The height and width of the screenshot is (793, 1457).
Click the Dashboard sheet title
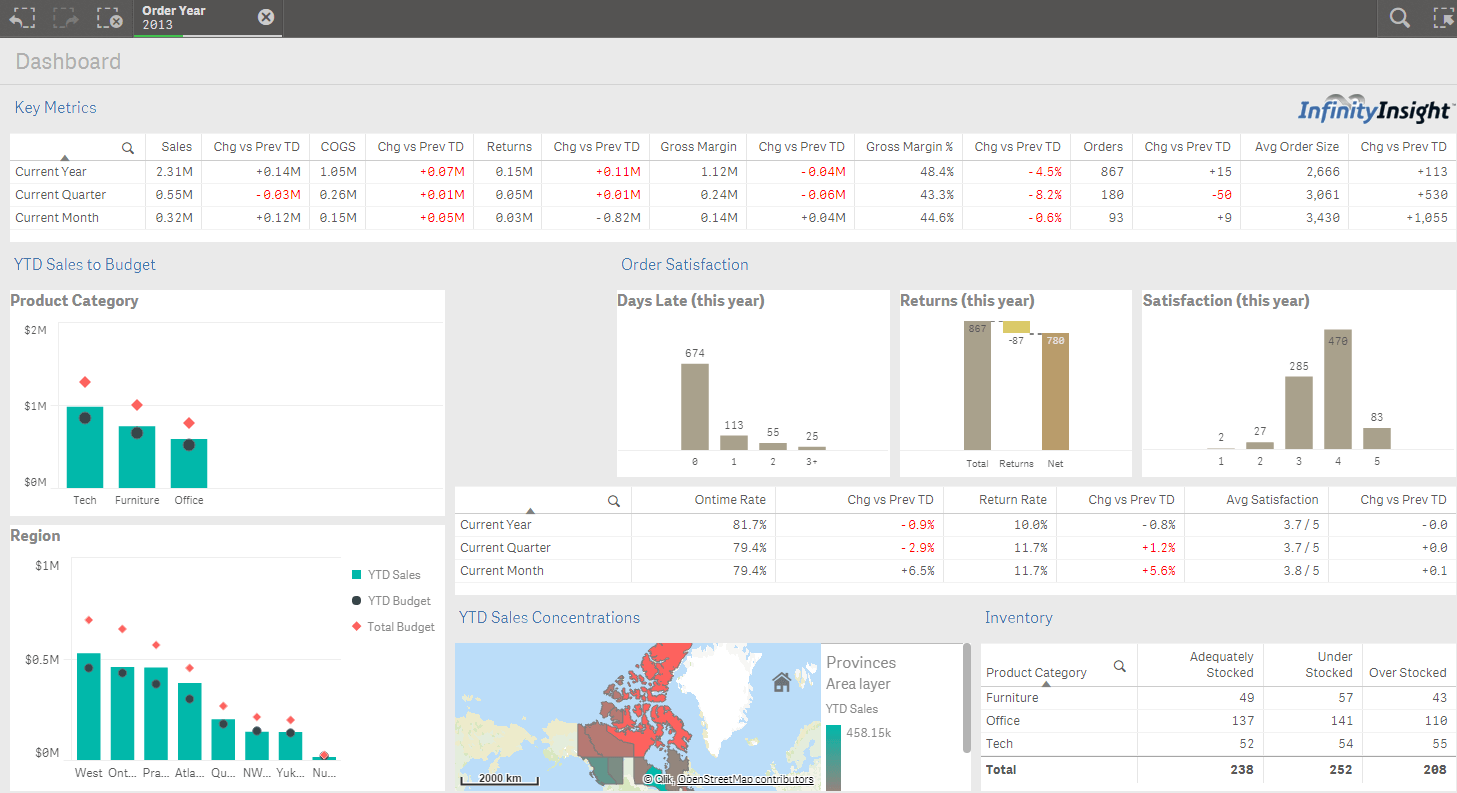tap(68, 62)
